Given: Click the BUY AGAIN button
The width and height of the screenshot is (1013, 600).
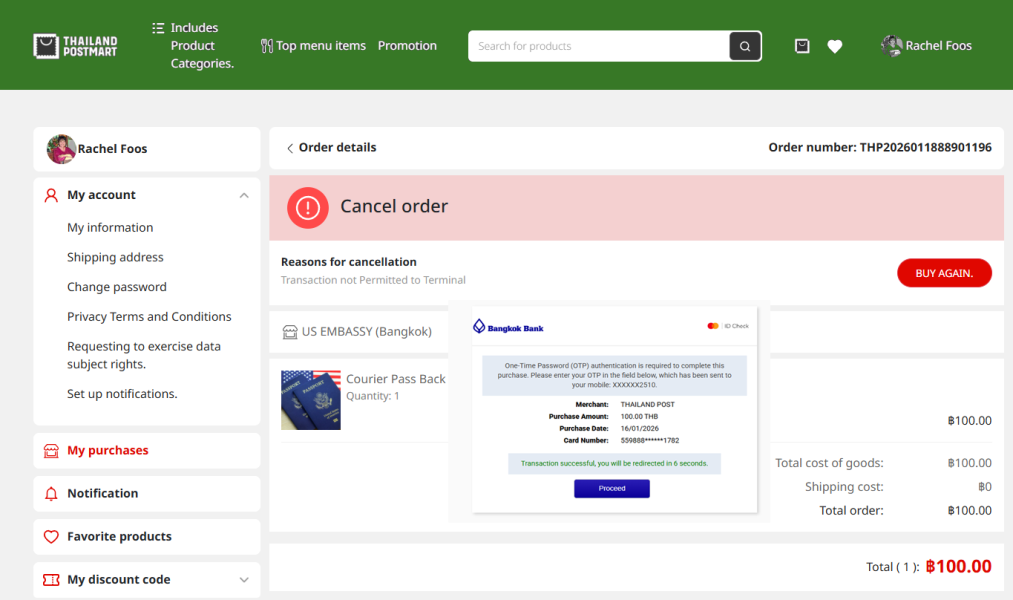Looking at the screenshot, I should click(x=944, y=273).
